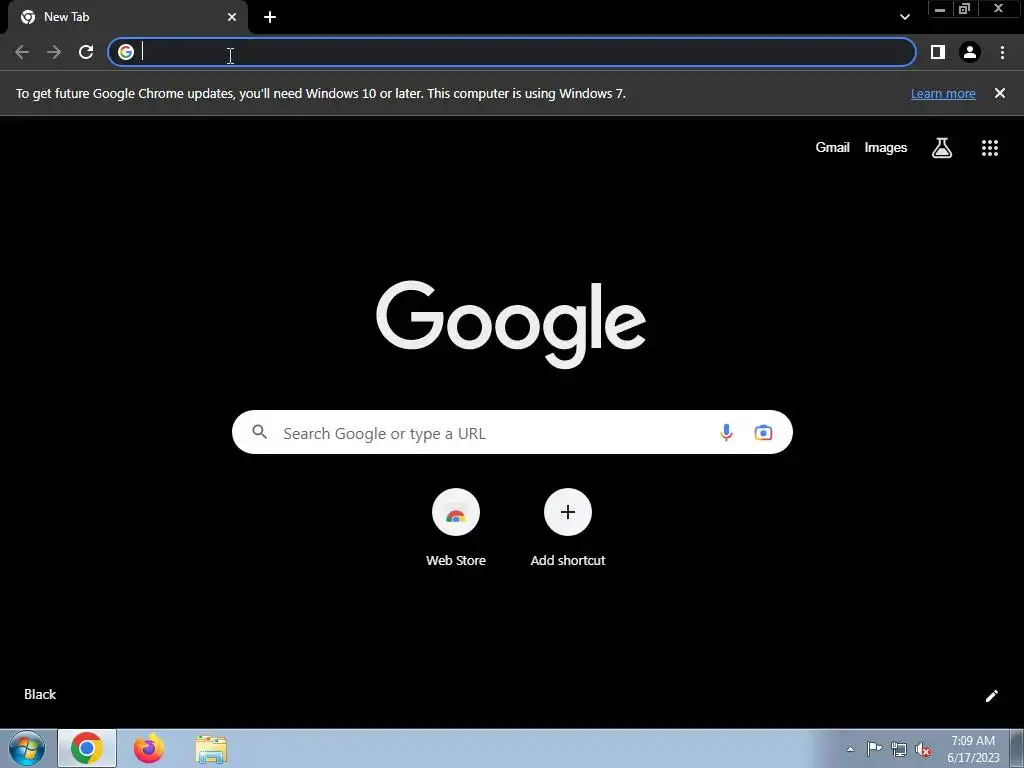Open the Action Center flag icon
The height and width of the screenshot is (768, 1024).
click(x=874, y=749)
